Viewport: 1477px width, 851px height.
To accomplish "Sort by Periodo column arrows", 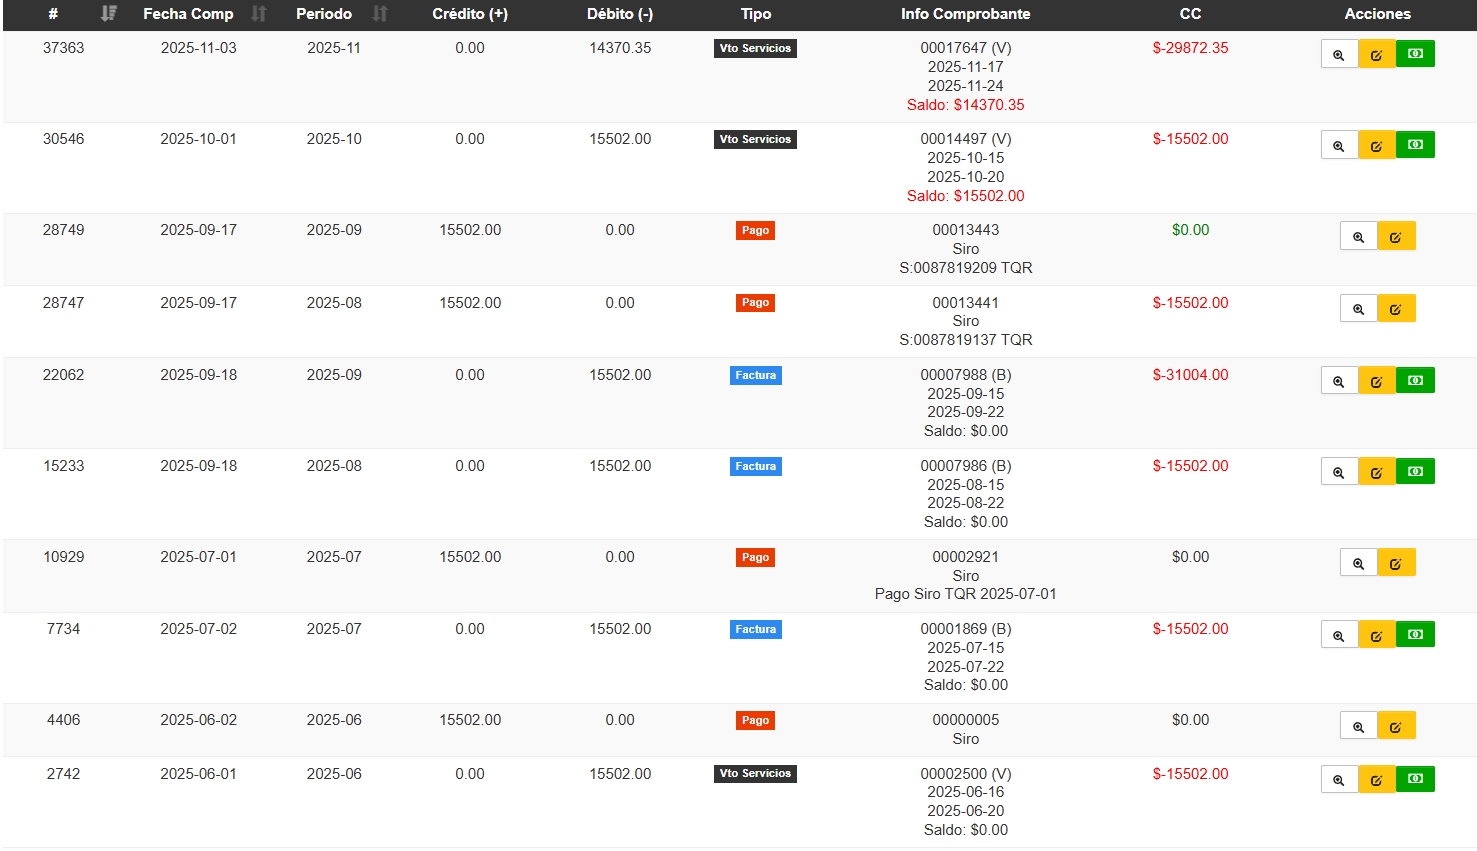I will coord(380,14).
